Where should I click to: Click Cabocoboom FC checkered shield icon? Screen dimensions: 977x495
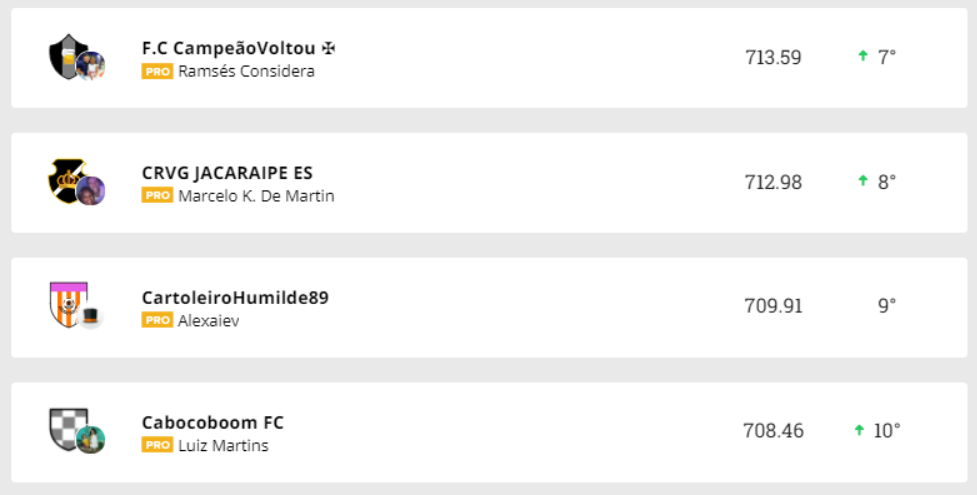pyautogui.click(x=68, y=429)
